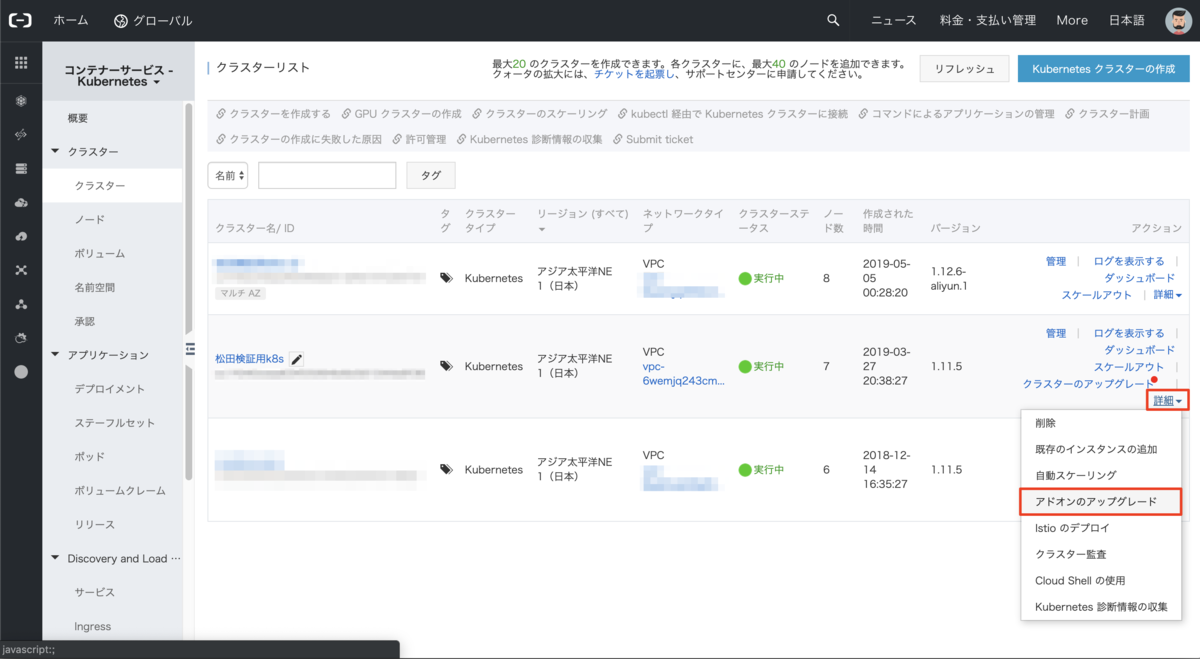Screen dimensions: 1200x659
Task: Open the global region globe icon
Action: coord(121,21)
